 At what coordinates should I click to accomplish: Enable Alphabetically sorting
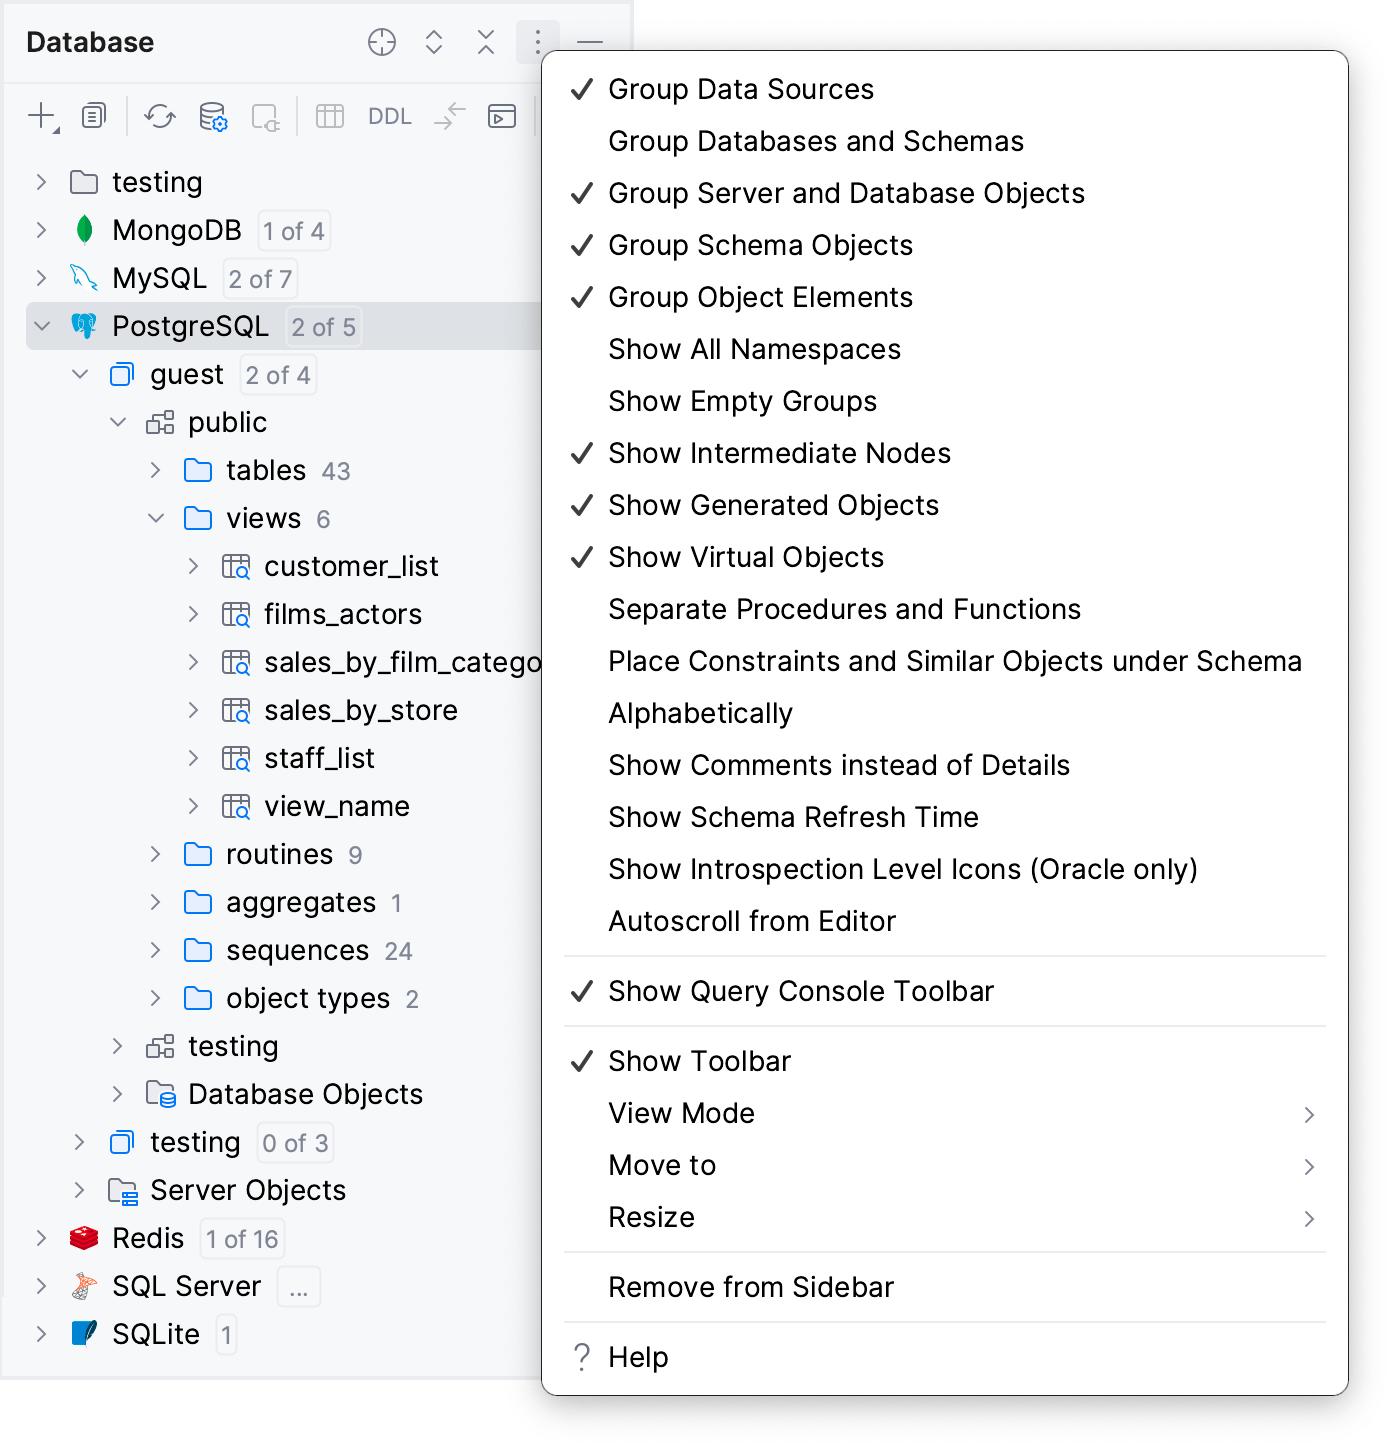click(x=701, y=713)
